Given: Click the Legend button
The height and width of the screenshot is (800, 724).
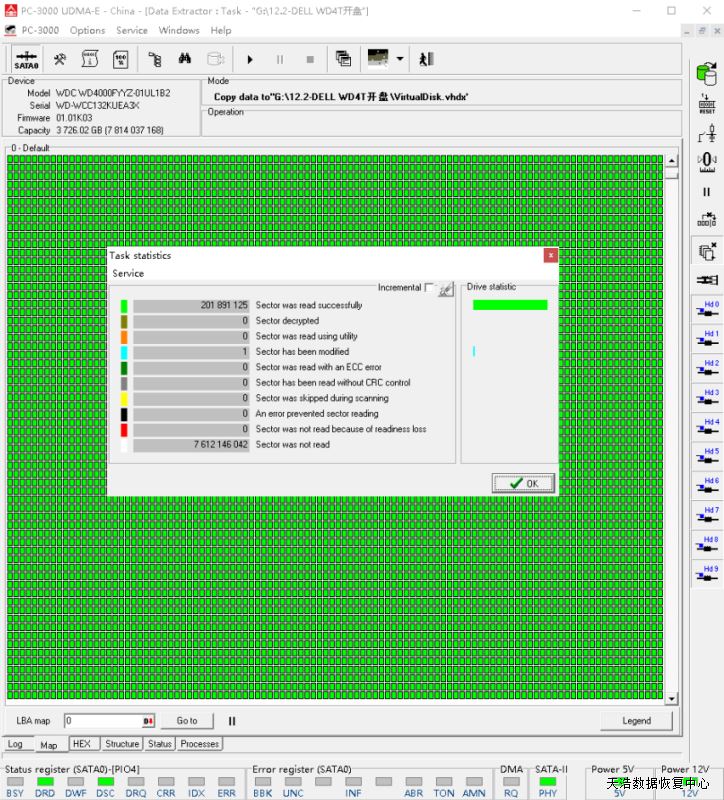Looking at the screenshot, I should (x=636, y=721).
